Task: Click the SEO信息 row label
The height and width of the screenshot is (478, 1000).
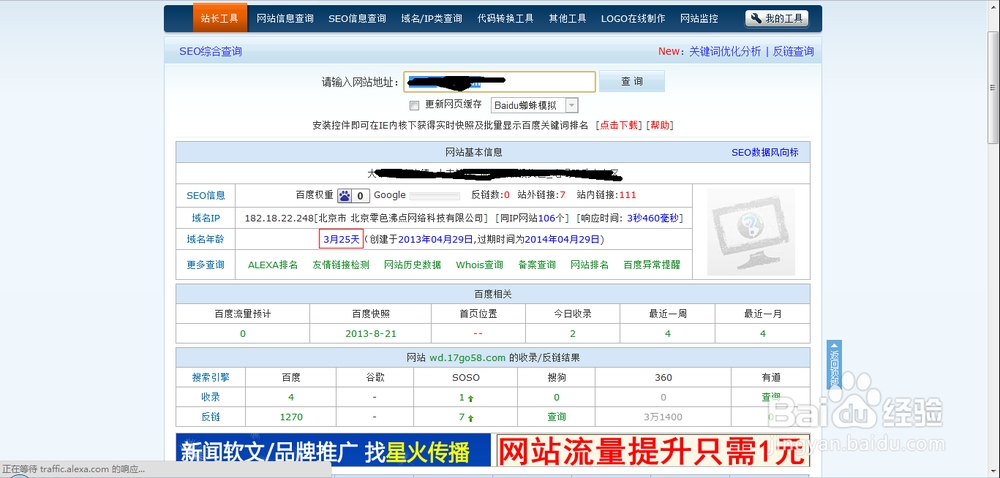Action: (206, 196)
